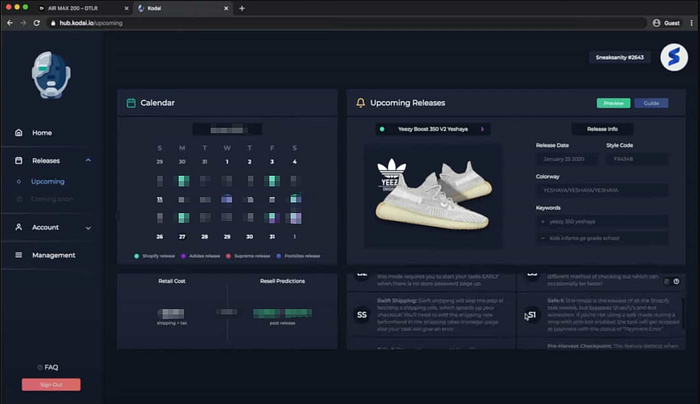The height and width of the screenshot is (404, 700).
Task: Switch to the AIR MAX 200 – DTLR browser tab
Action: coord(81,8)
